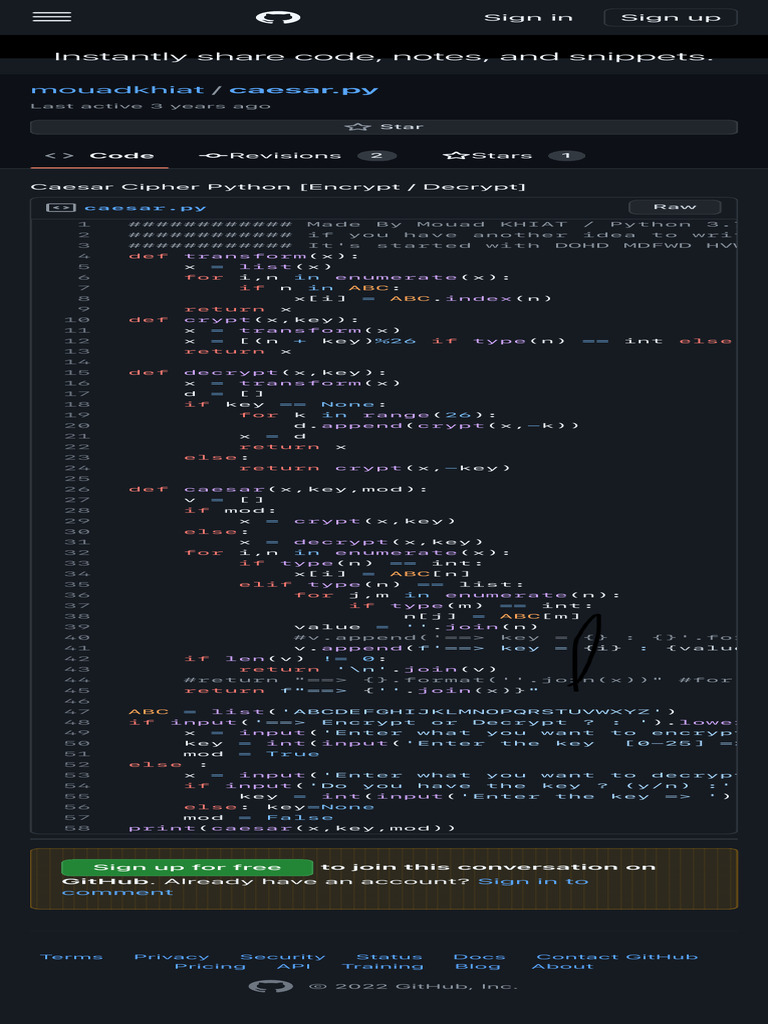Click Sign in to comment link
The image size is (768, 1024).
point(533,881)
